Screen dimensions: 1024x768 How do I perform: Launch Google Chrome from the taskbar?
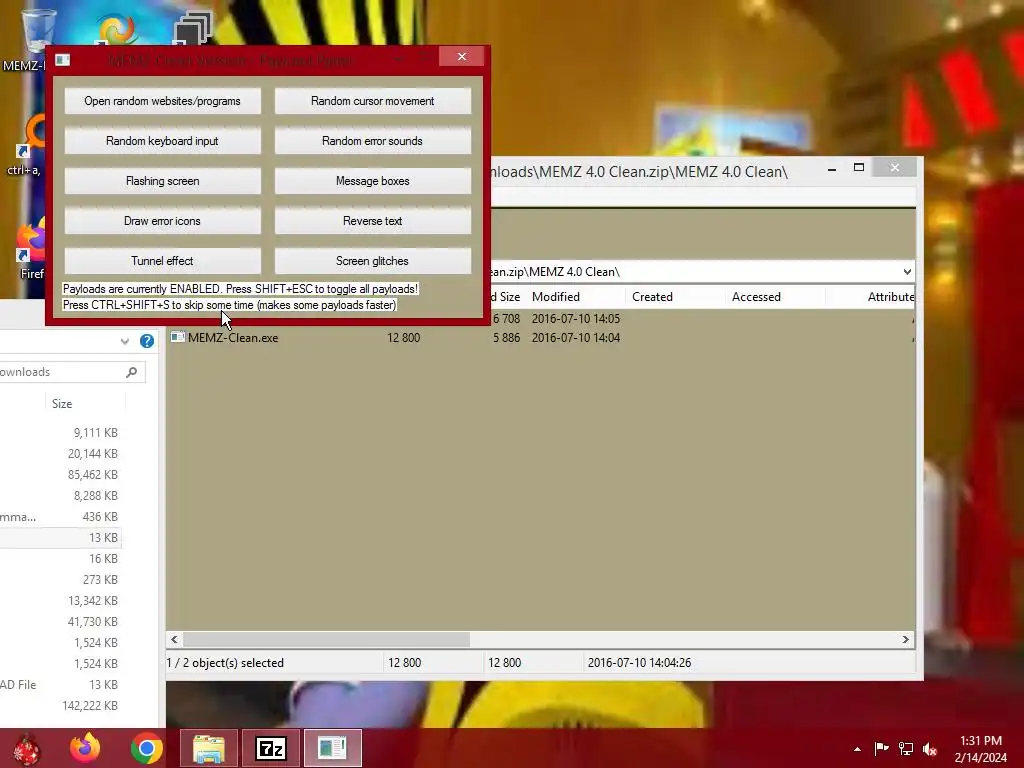point(147,749)
